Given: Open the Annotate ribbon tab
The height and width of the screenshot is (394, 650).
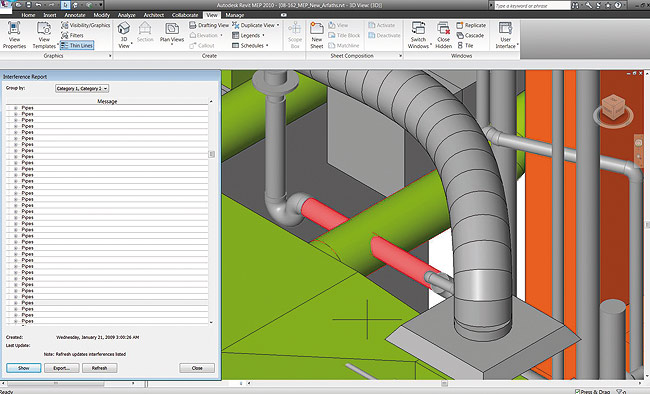Looking at the screenshot, I should pos(75,15).
